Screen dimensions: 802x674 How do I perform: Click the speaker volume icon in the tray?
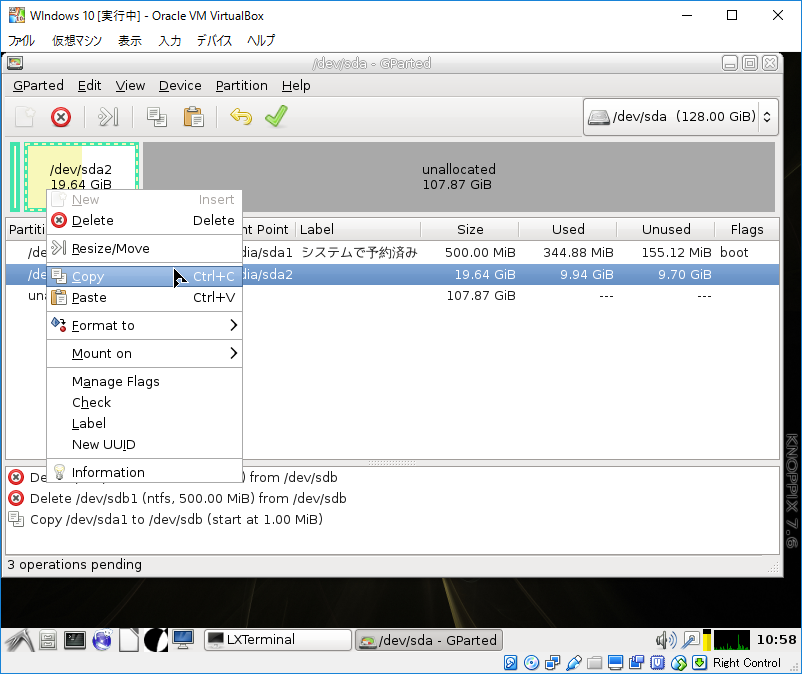666,640
